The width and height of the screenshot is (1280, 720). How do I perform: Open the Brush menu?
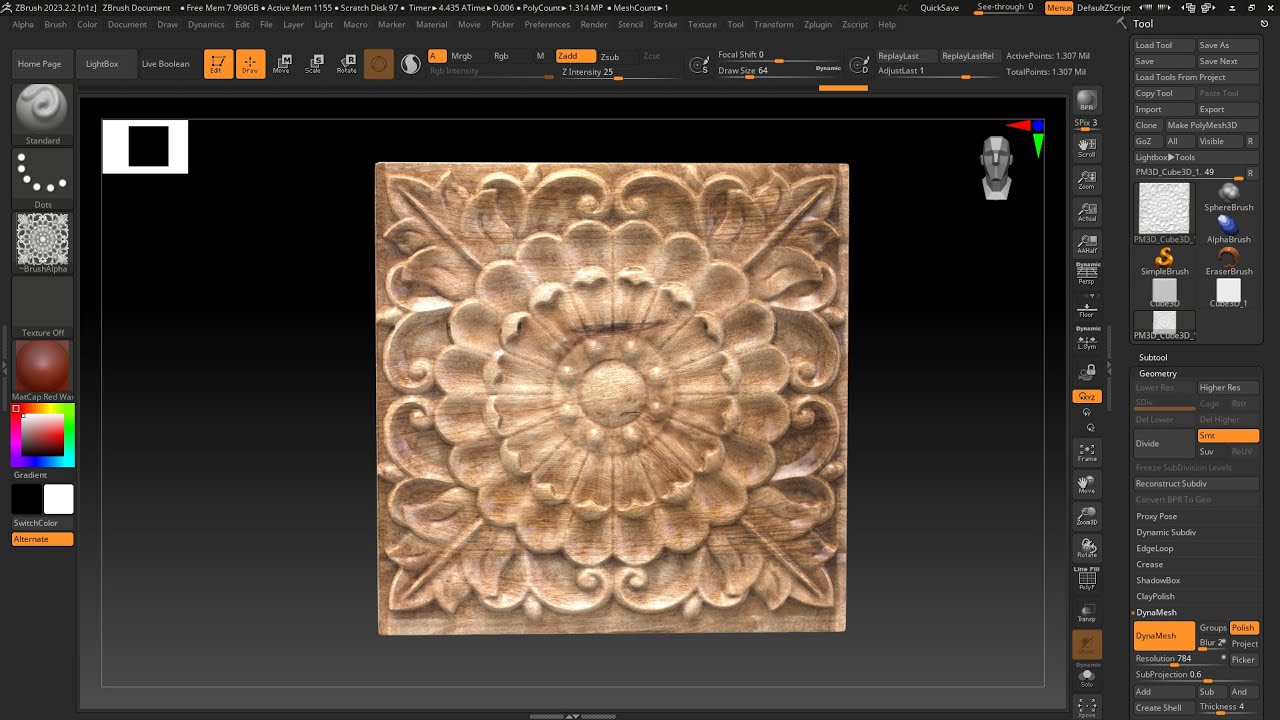[x=55, y=24]
